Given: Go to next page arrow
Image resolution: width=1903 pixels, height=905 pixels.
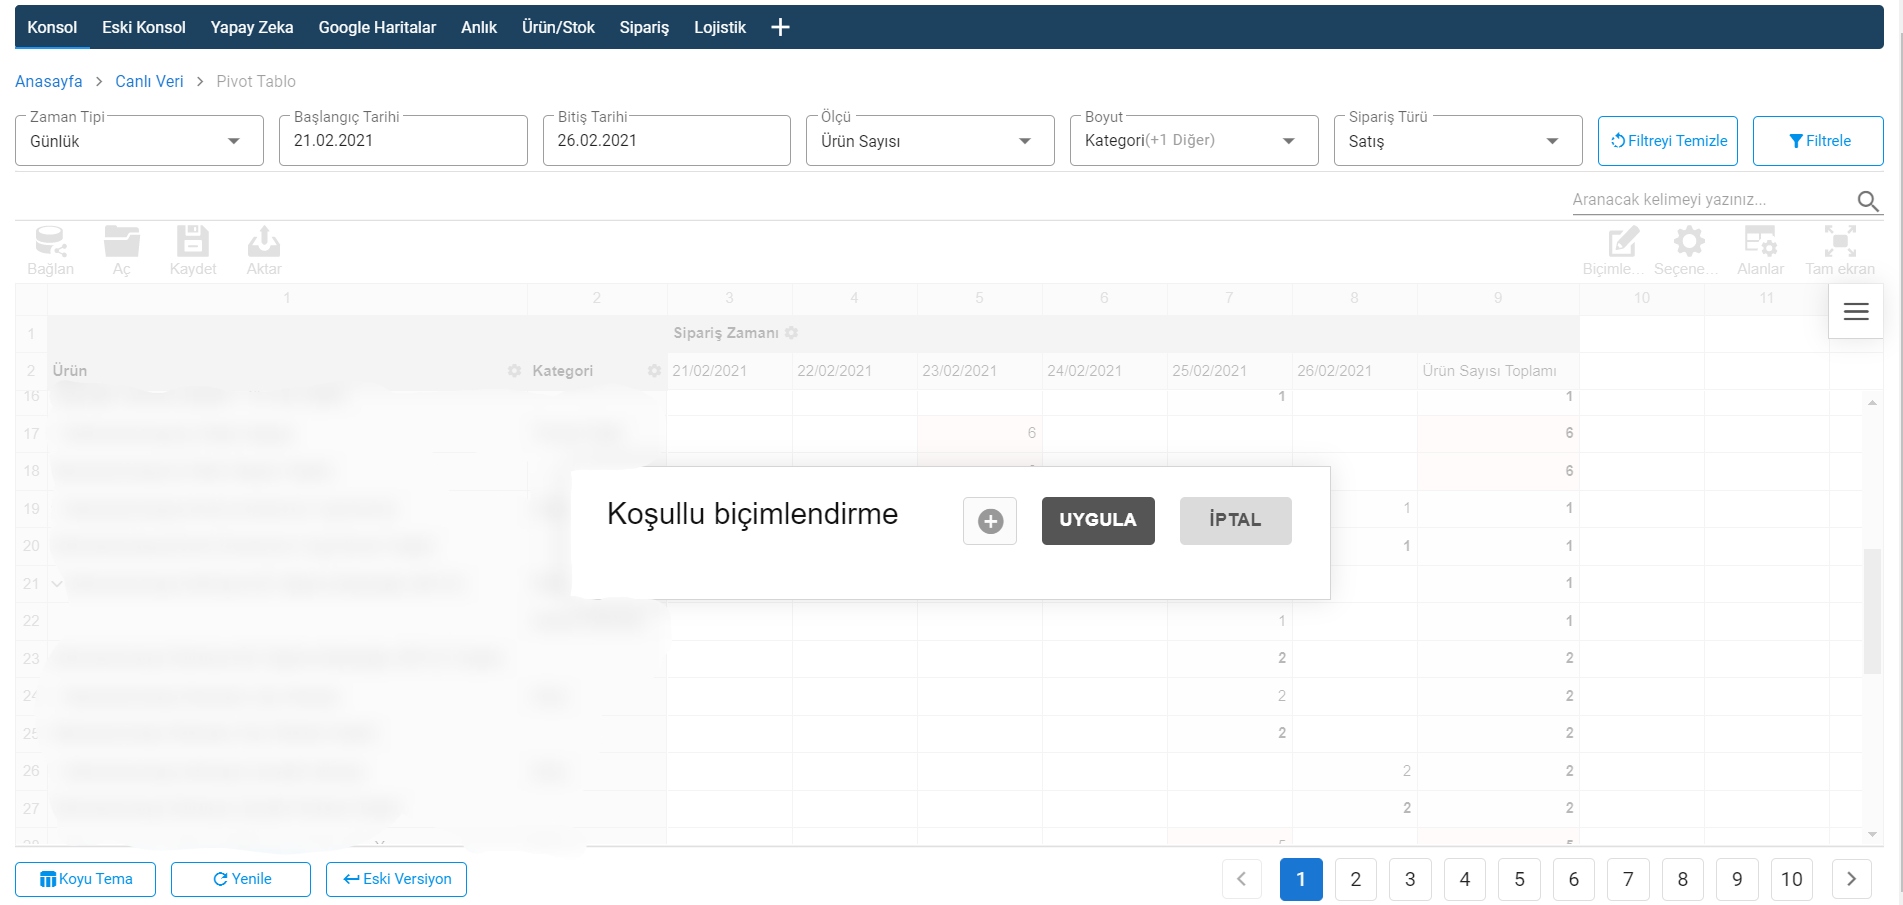Looking at the screenshot, I should (x=1851, y=880).
